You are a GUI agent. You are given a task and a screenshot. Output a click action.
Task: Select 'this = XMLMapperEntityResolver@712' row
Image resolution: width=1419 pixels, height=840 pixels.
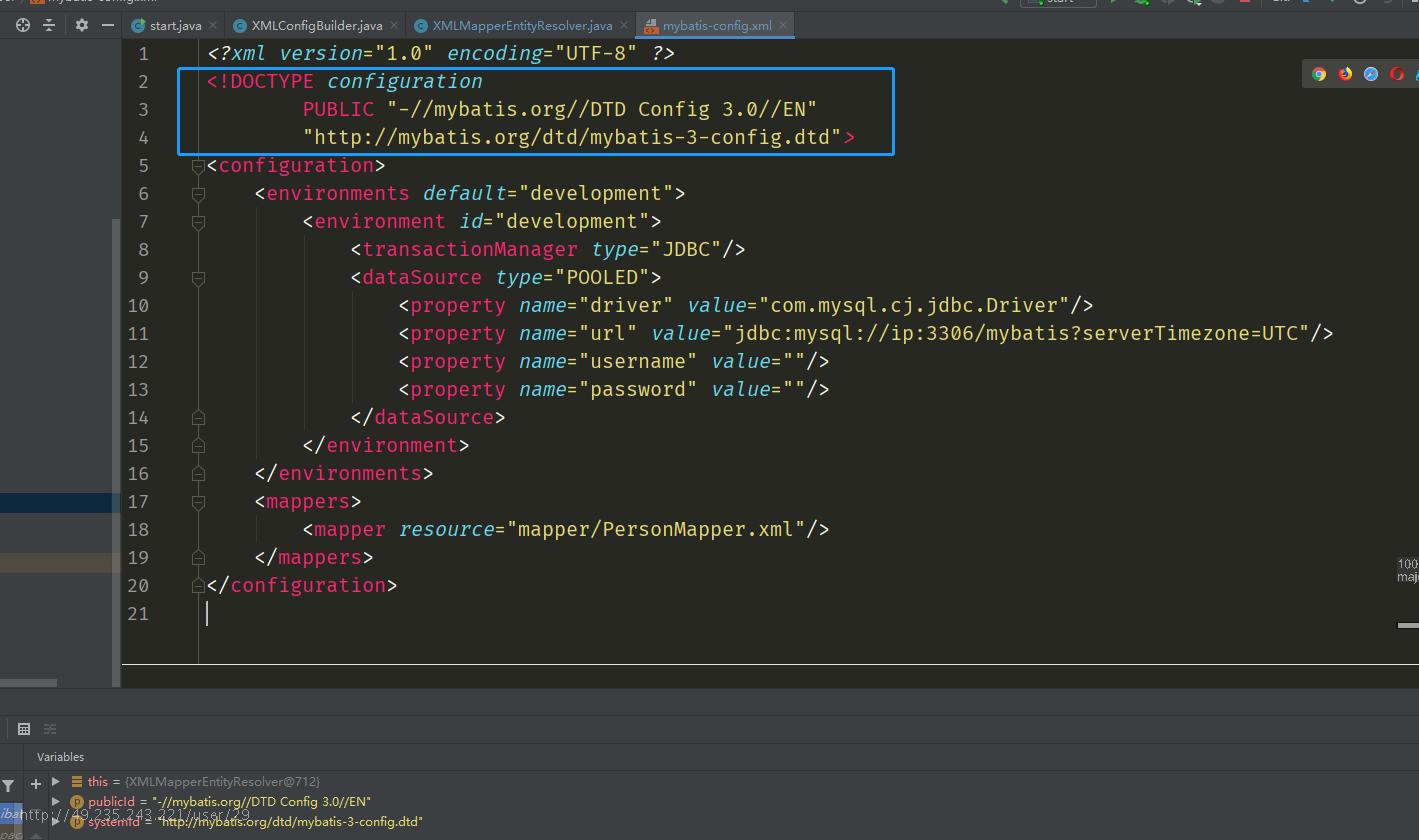pyautogui.click(x=196, y=781)
